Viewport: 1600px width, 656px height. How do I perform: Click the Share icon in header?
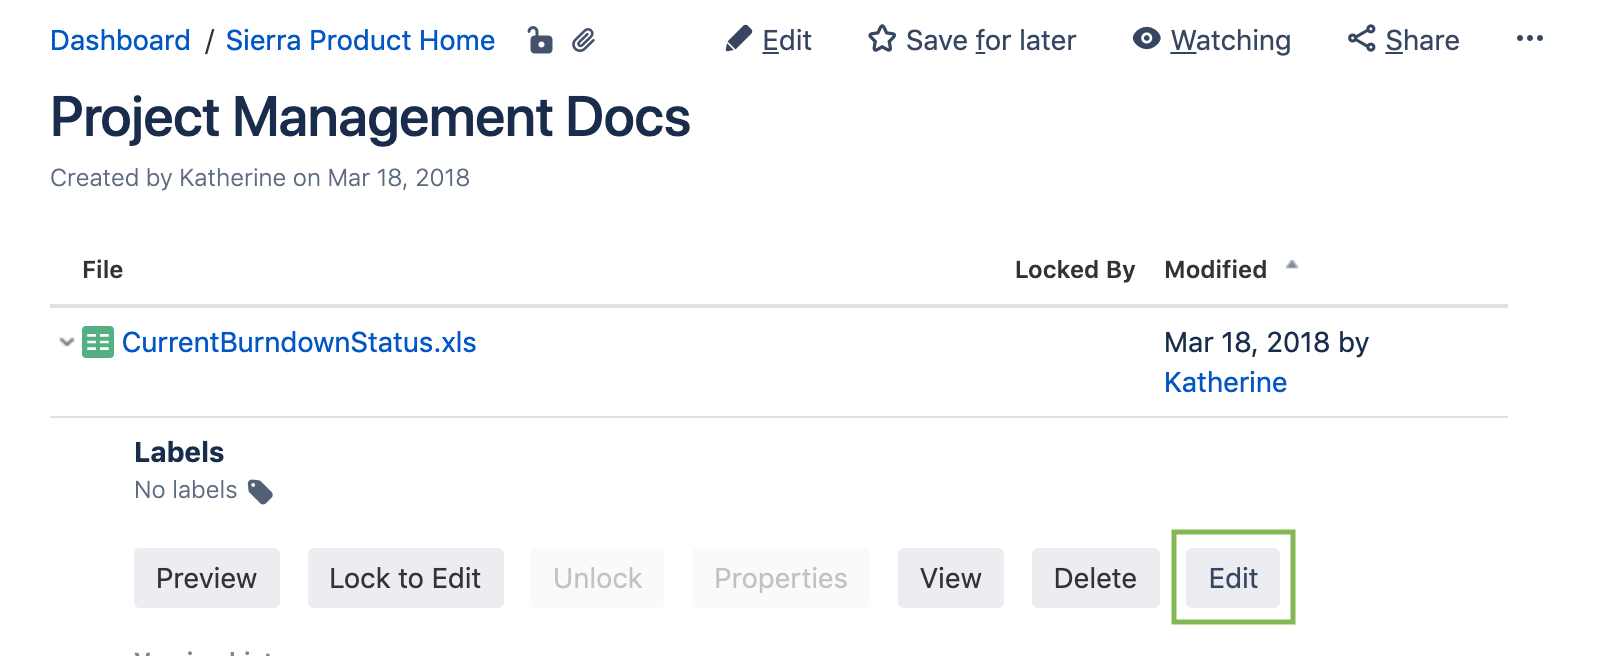[x=1361, y=39]
